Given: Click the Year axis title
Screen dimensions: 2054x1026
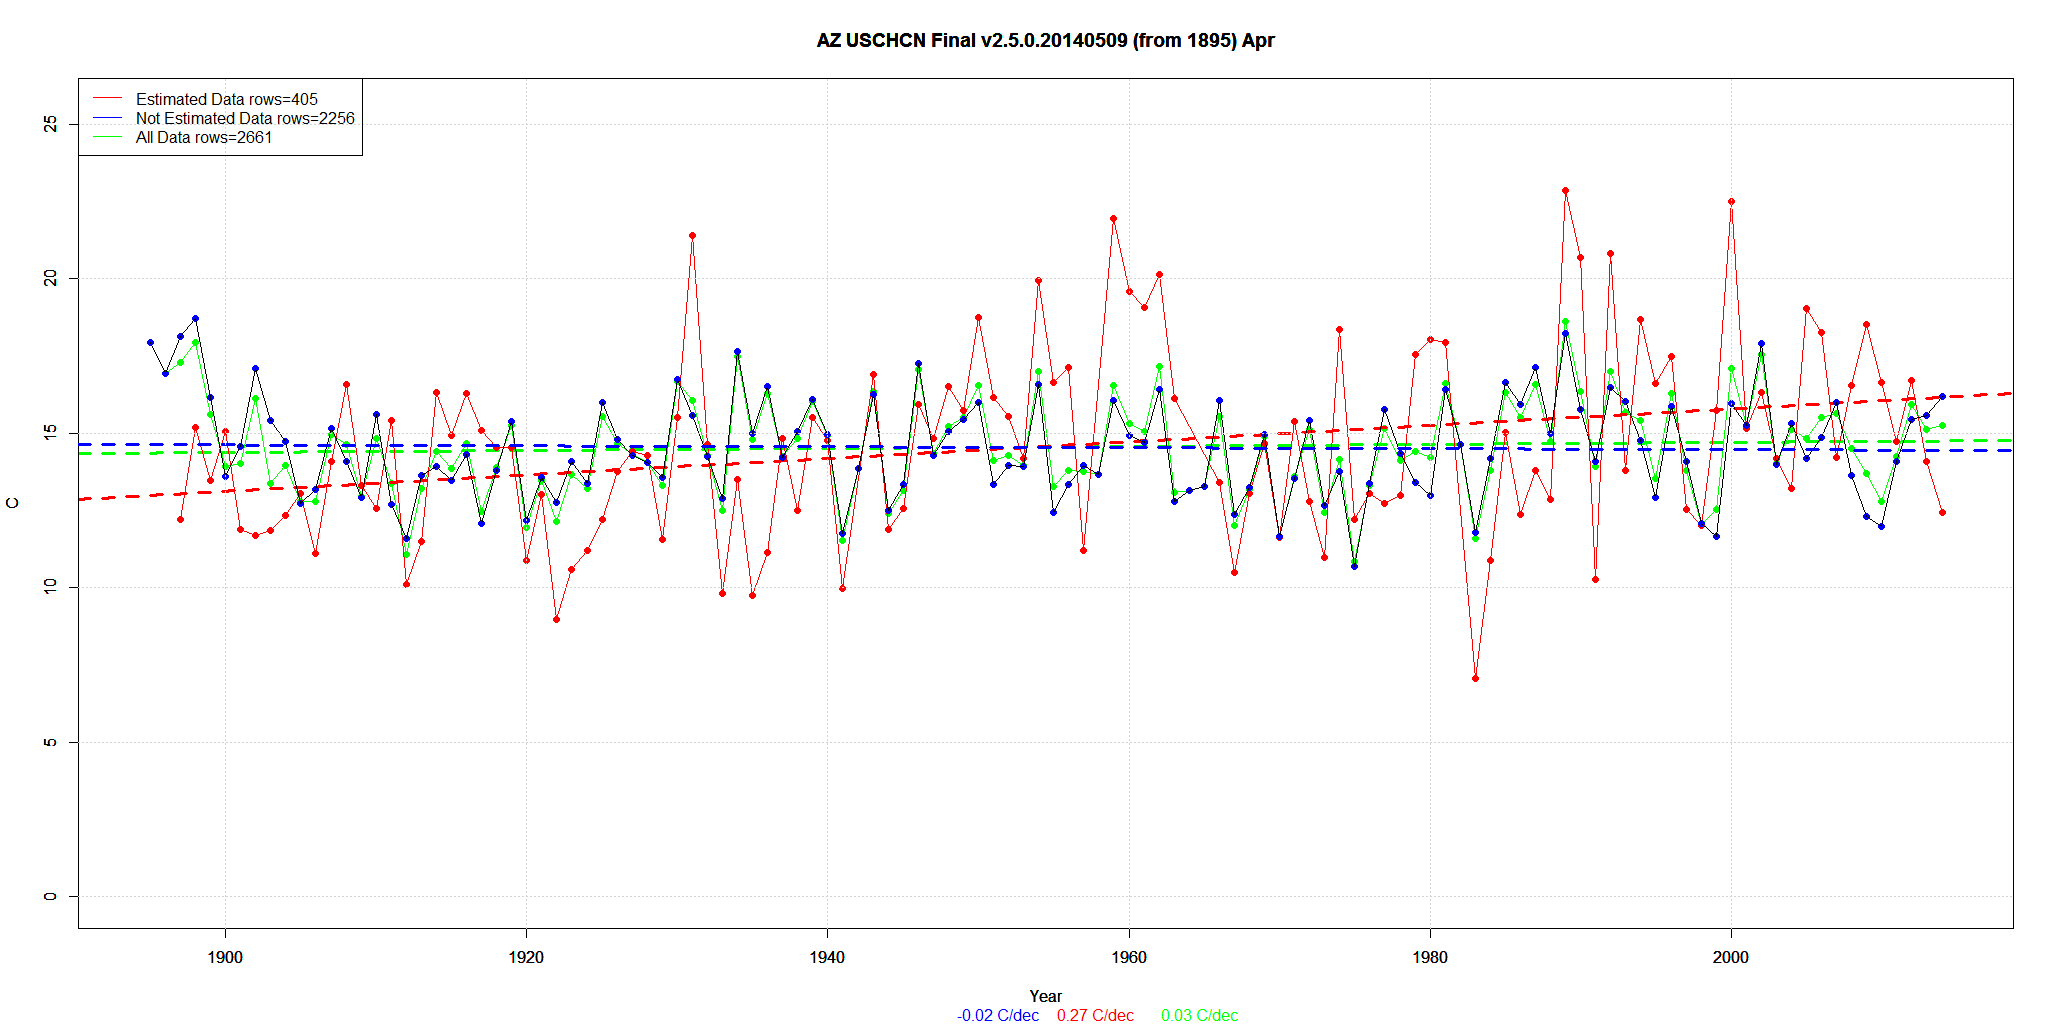Looking at the screenshot, I should (1045, 996).
